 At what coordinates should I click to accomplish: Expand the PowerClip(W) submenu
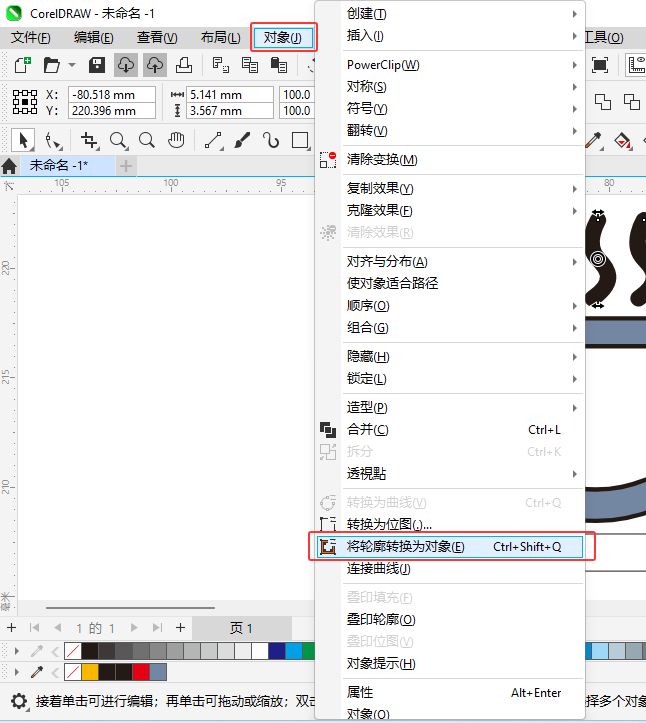point(462,65)
